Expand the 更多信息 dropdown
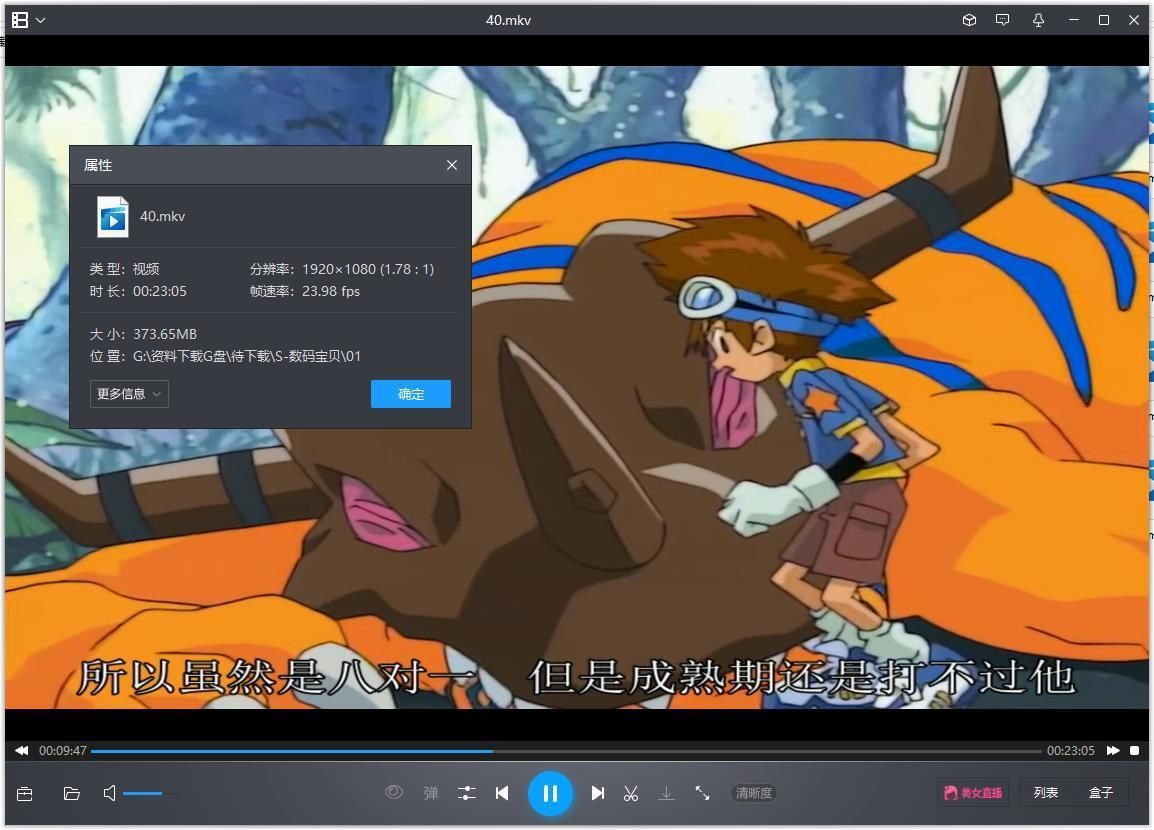This screenshot has width=1154, height=830. click(129, 394)
